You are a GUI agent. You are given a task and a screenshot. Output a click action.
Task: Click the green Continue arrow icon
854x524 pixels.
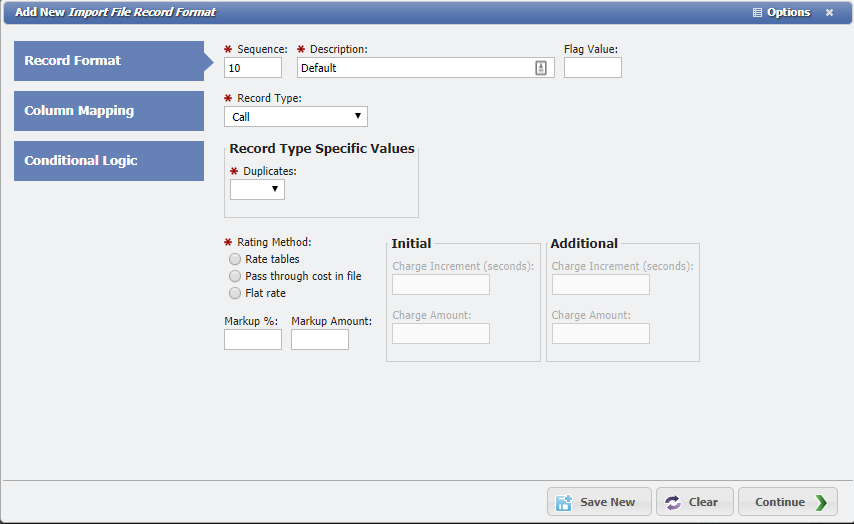821,502
